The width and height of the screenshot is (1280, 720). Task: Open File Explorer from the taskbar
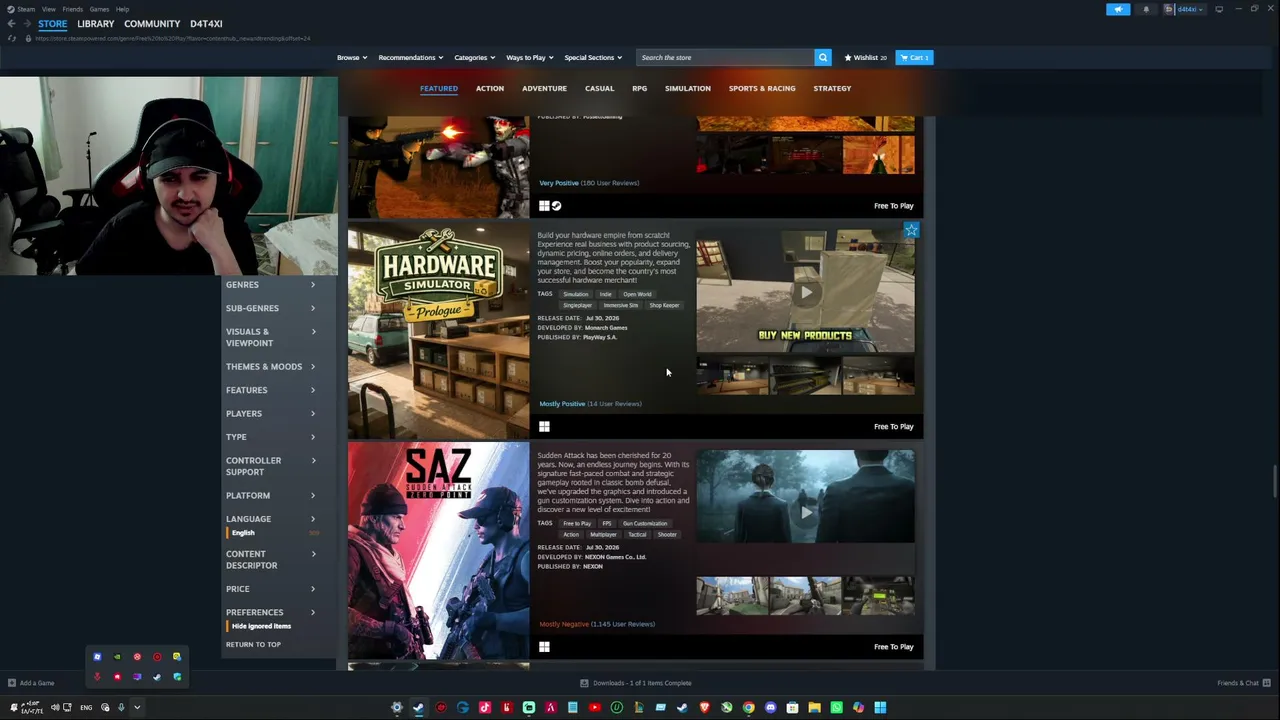point(814,708)
